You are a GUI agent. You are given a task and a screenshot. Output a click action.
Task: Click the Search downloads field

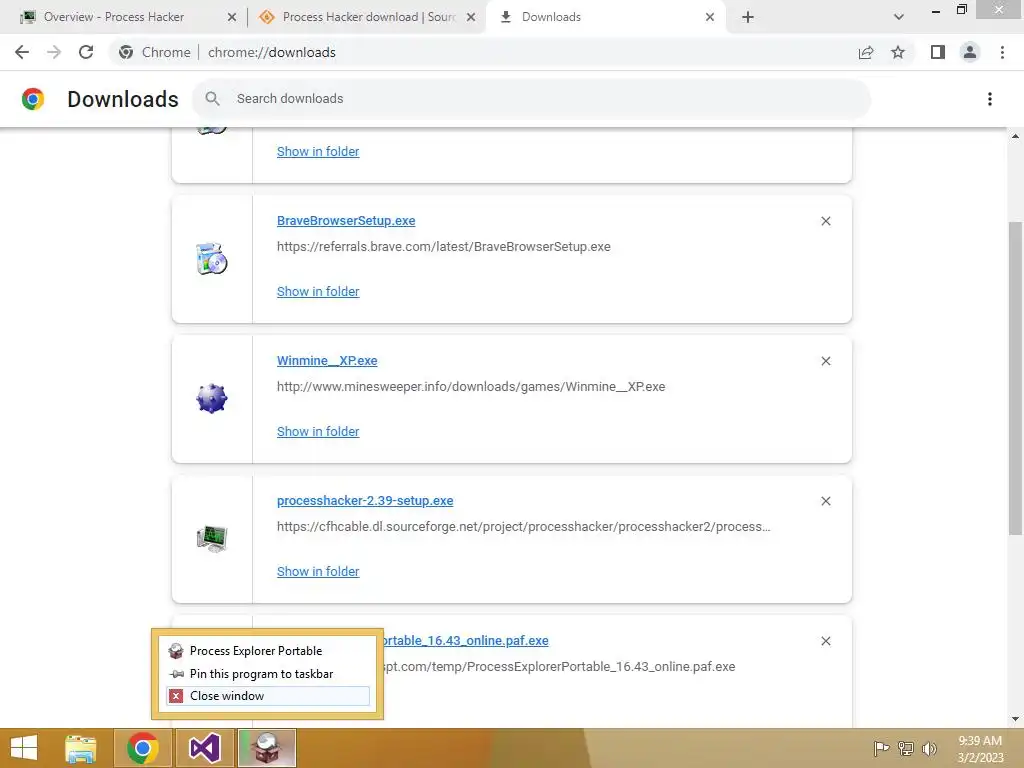[532, 99]
